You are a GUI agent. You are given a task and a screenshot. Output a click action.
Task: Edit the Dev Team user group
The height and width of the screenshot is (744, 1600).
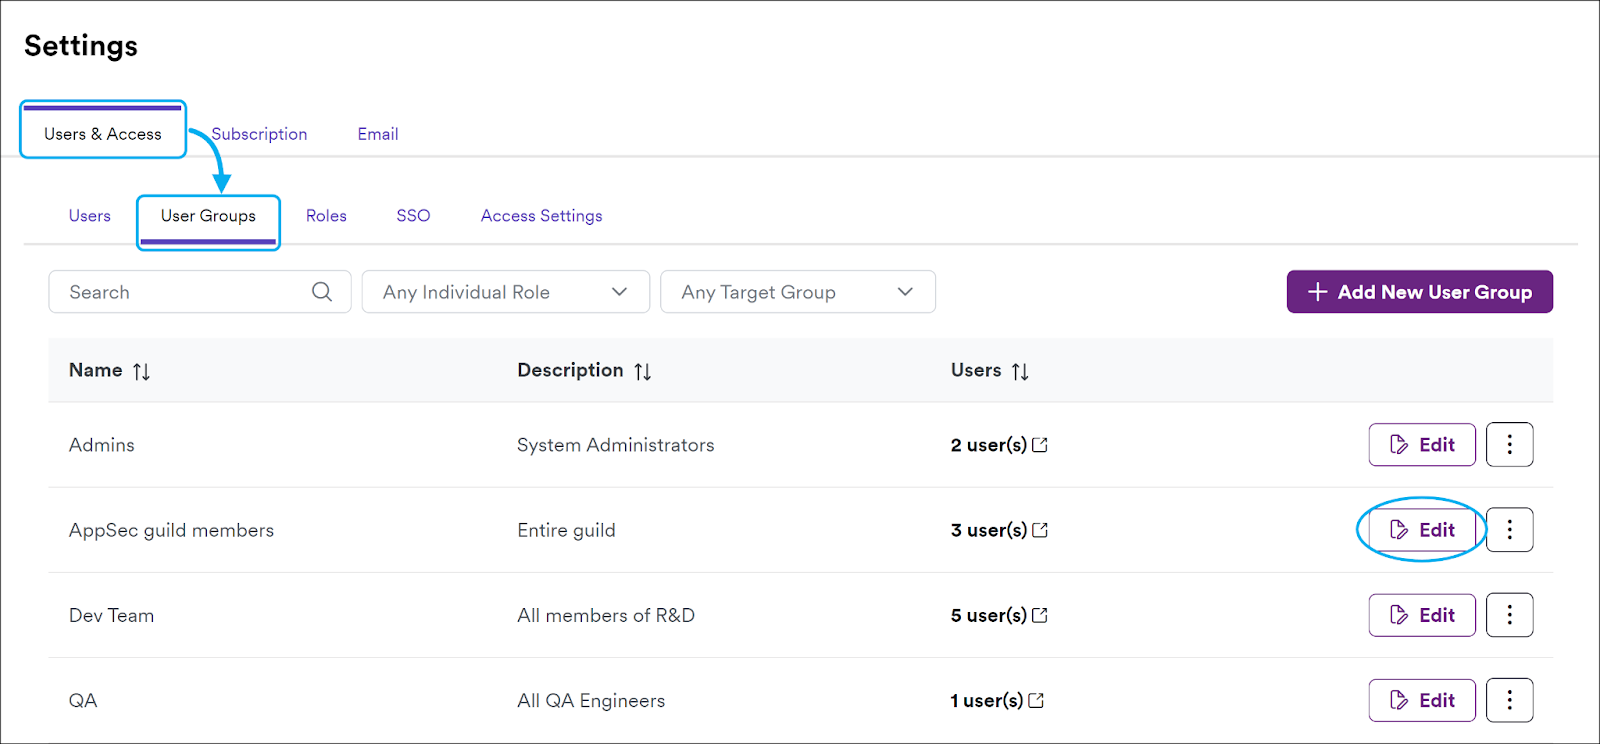pos(1422,615)
